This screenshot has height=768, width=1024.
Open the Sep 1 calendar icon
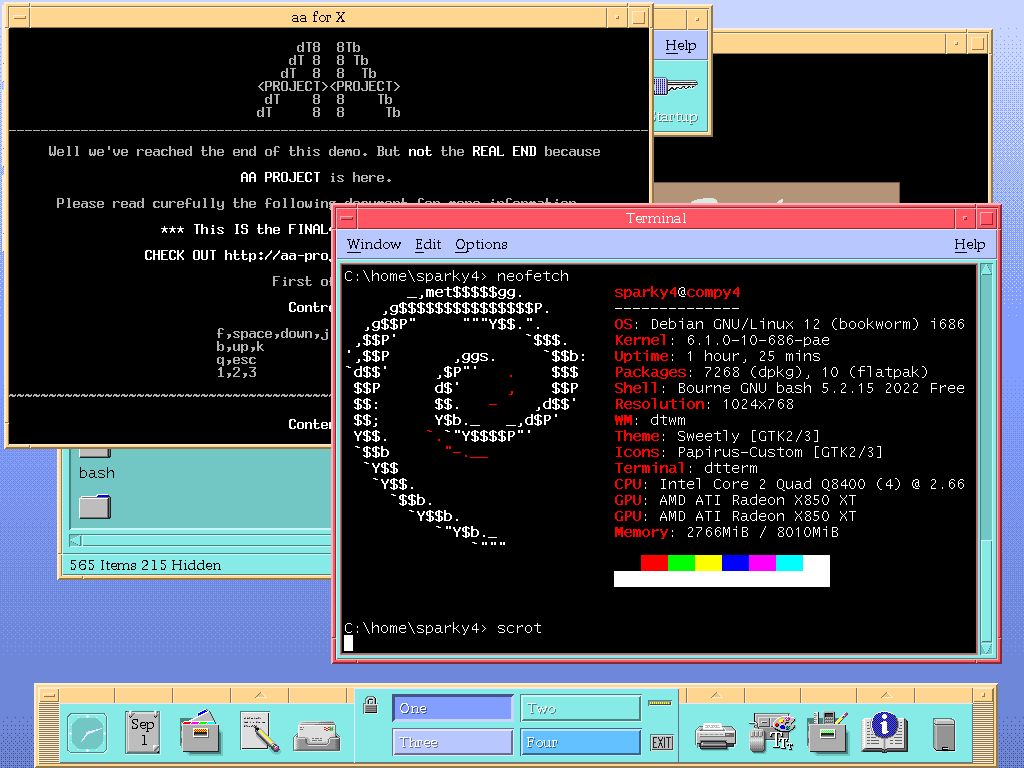[143, 733]
